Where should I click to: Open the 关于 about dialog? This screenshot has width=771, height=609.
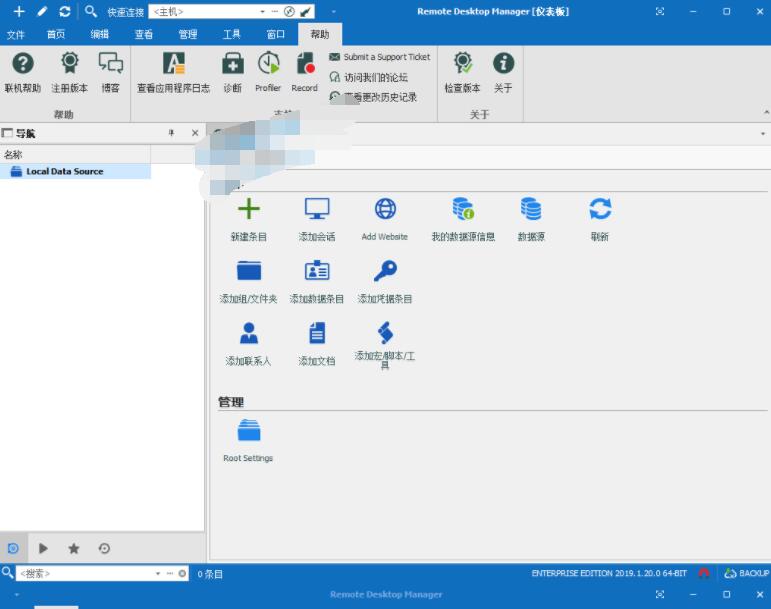pyautogui.click(x=503, y=73)
